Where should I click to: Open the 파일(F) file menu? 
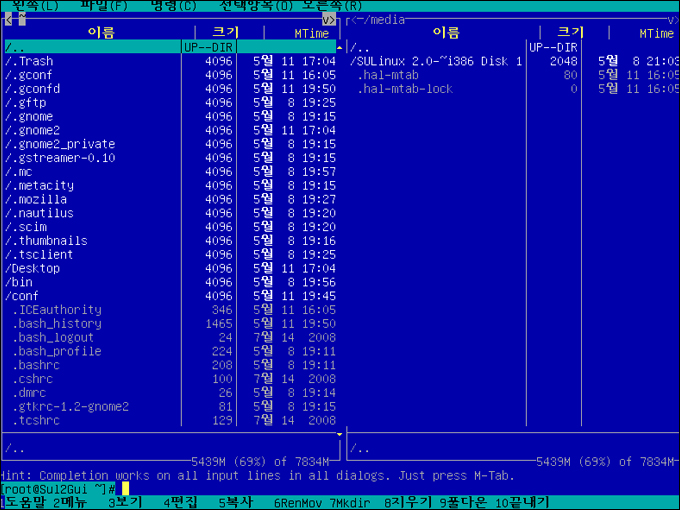(104, 5)
